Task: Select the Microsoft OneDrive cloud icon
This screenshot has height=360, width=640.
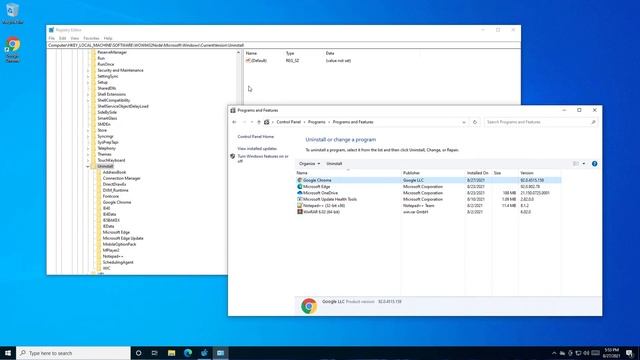Action: [300, 193]
